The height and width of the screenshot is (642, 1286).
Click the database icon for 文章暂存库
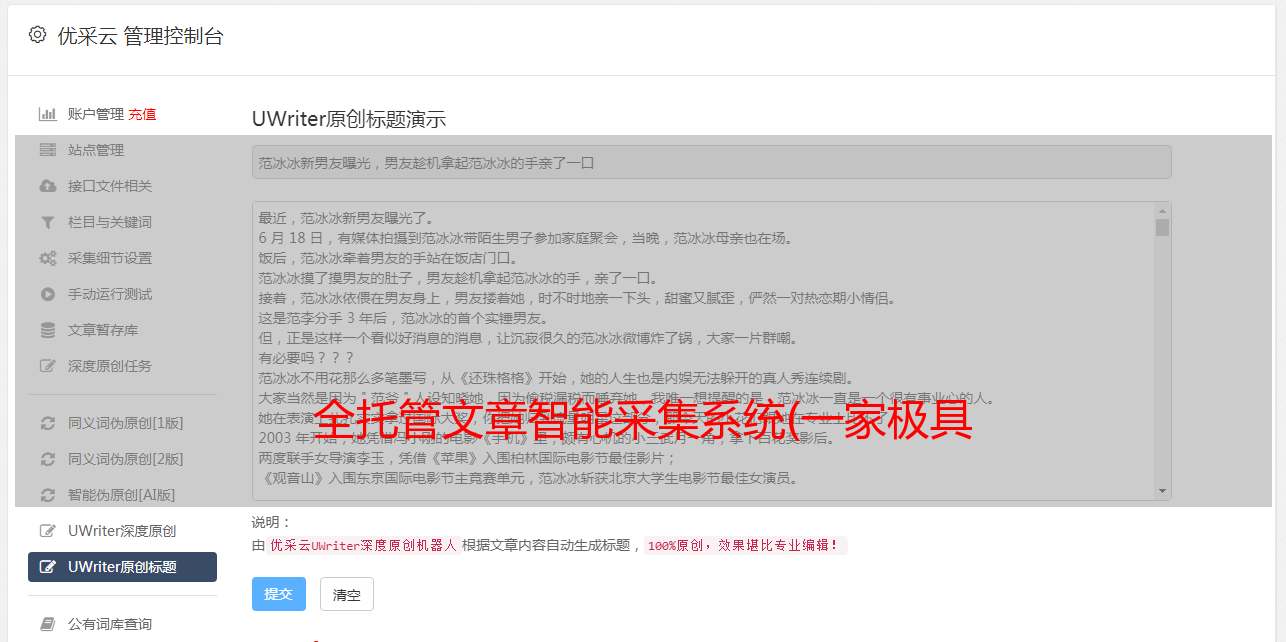(x=47, y=330)
